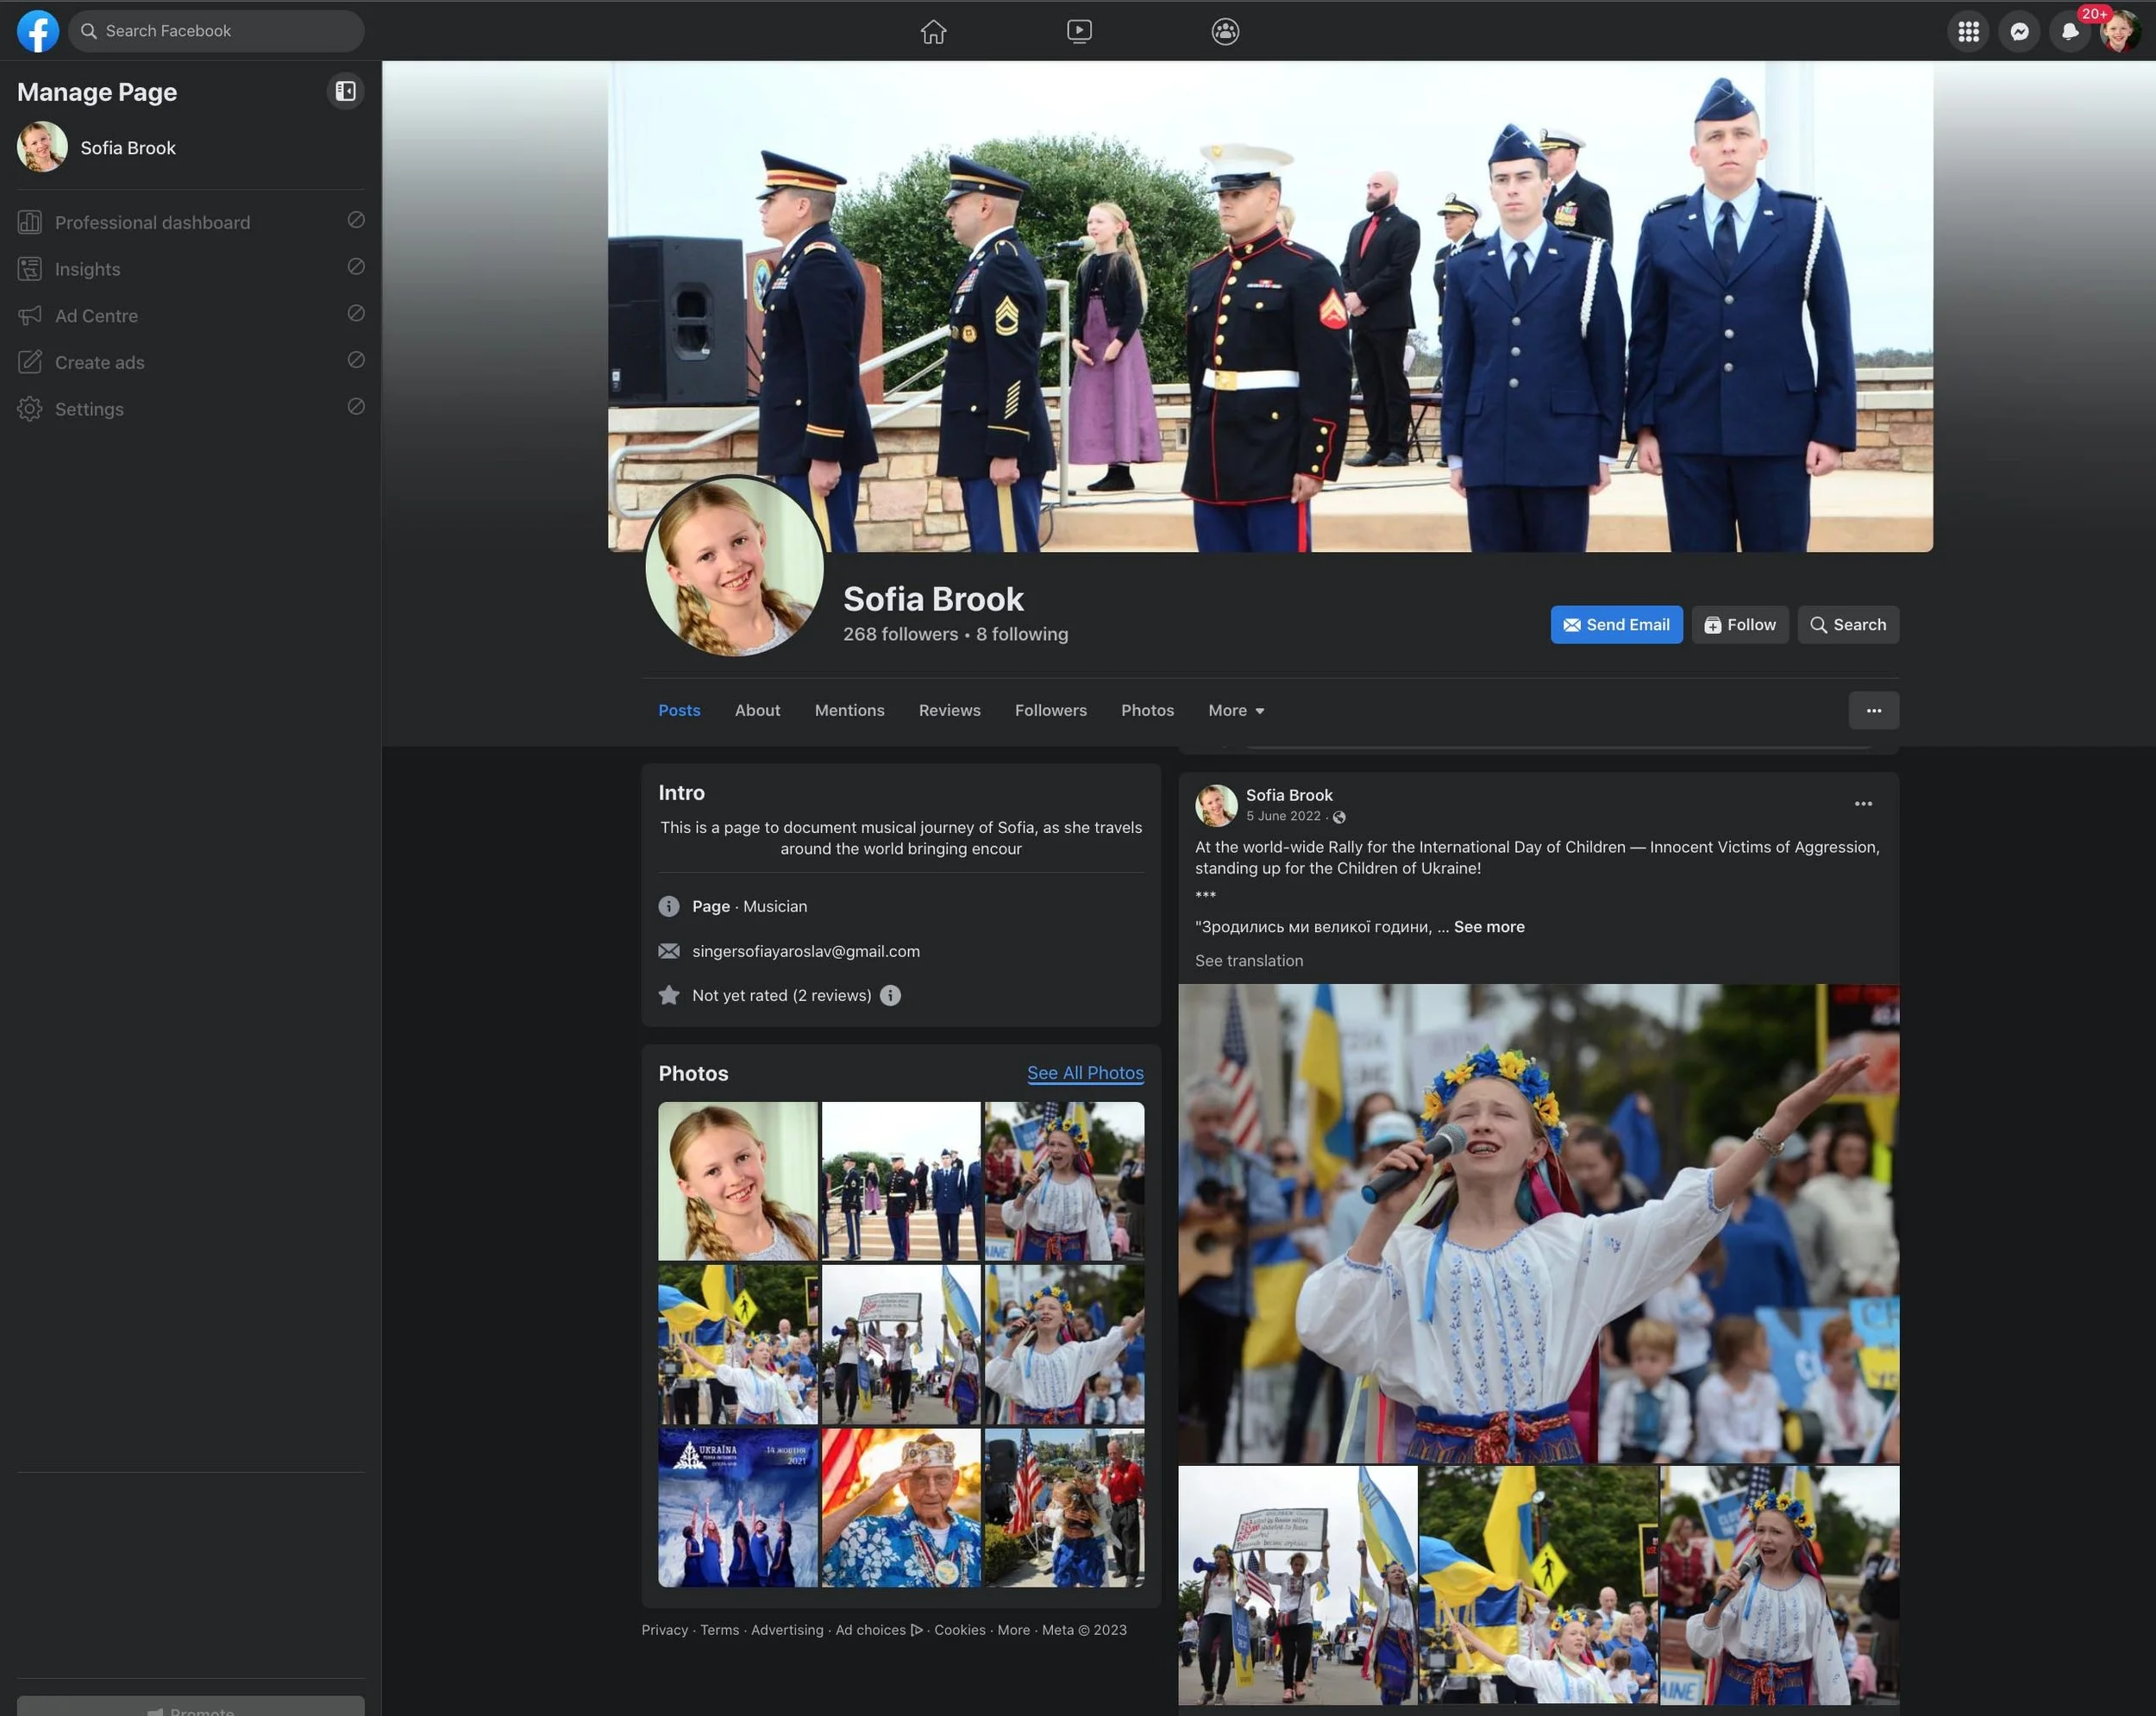2156x1716 pixels.
Task: Click the rating info icon beside reviews
Action: coord(890,995)
